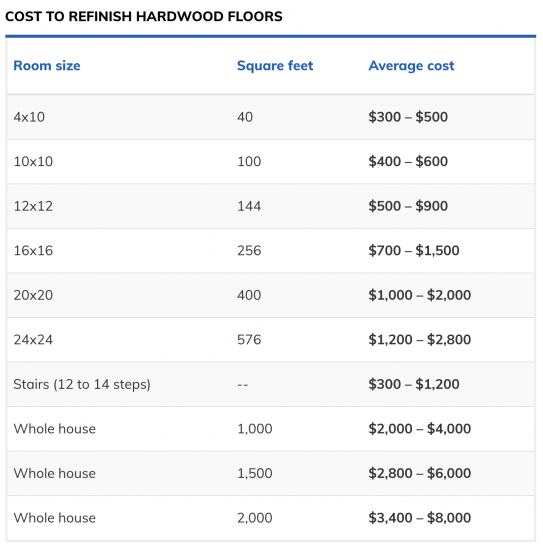Click the Average cost column header
The height and width of the screenshot is (544, 543).
(x=411, y=66)
